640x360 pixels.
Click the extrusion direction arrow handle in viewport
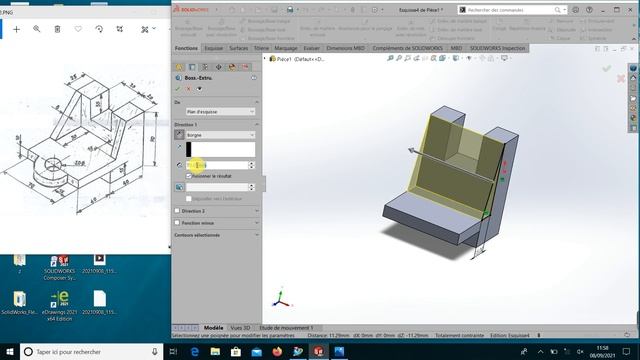click(411, 150)
